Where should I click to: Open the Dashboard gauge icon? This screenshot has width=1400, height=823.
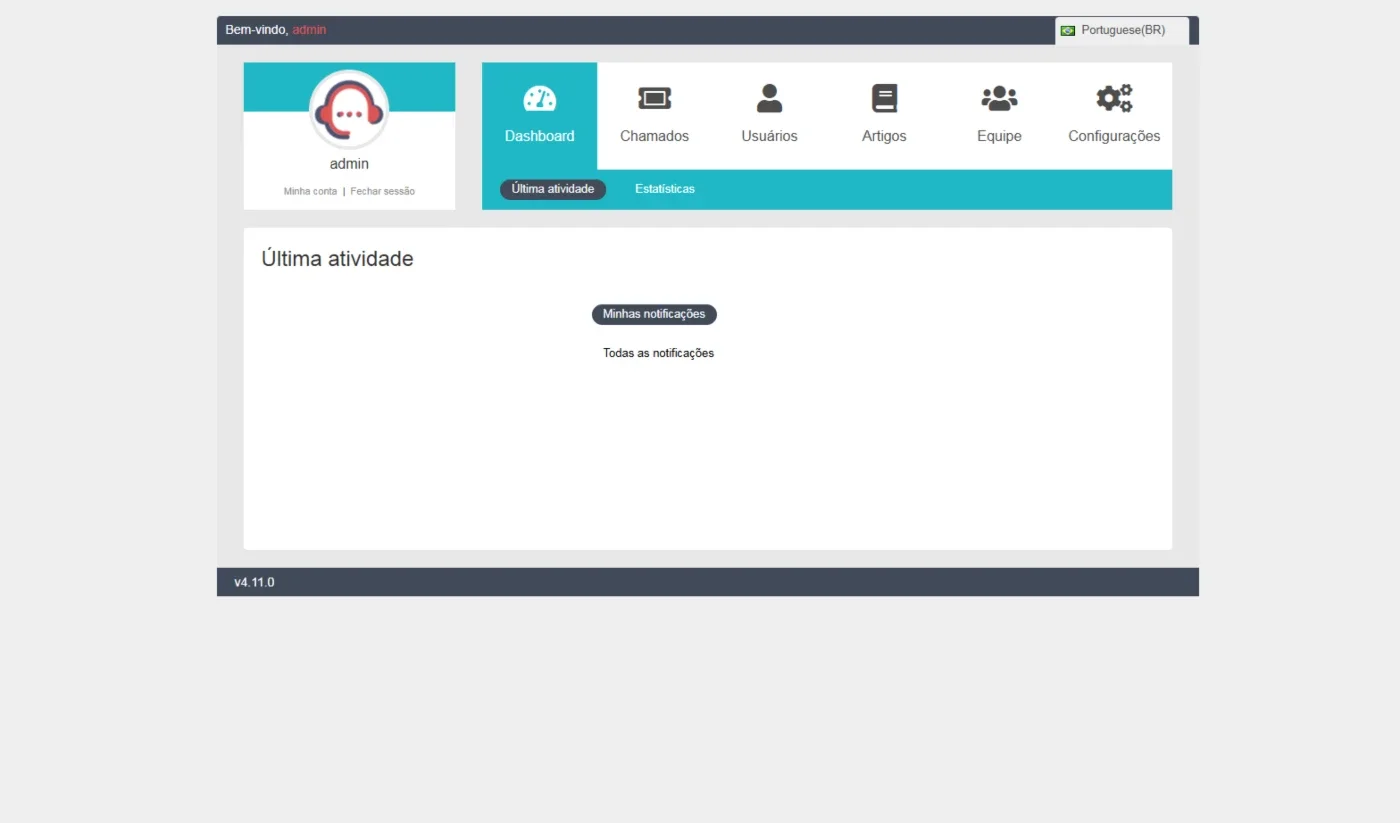point(540,98)
